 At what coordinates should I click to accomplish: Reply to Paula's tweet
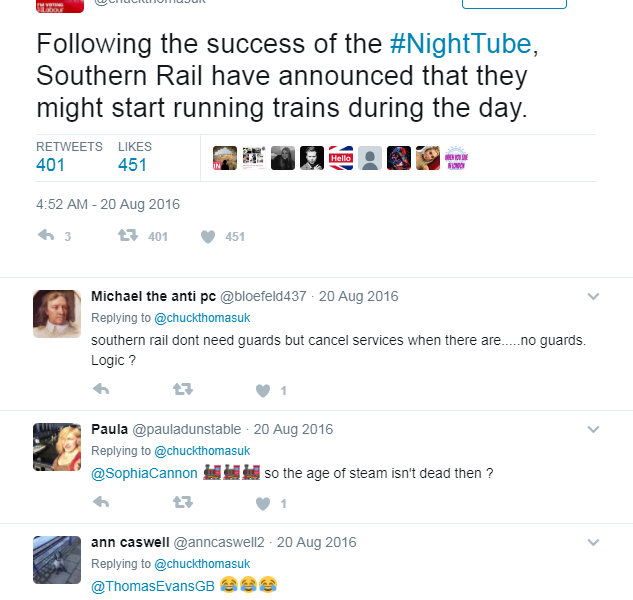click(100, 502)
